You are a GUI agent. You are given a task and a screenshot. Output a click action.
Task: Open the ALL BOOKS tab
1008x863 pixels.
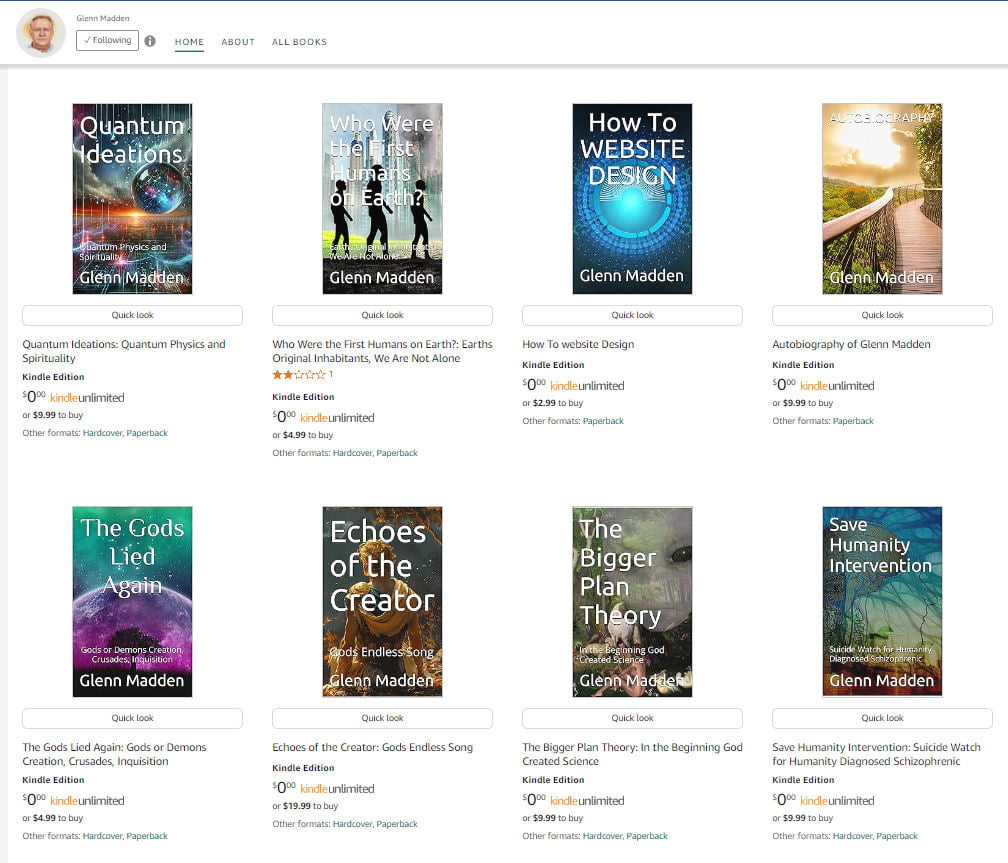[300, 43]
